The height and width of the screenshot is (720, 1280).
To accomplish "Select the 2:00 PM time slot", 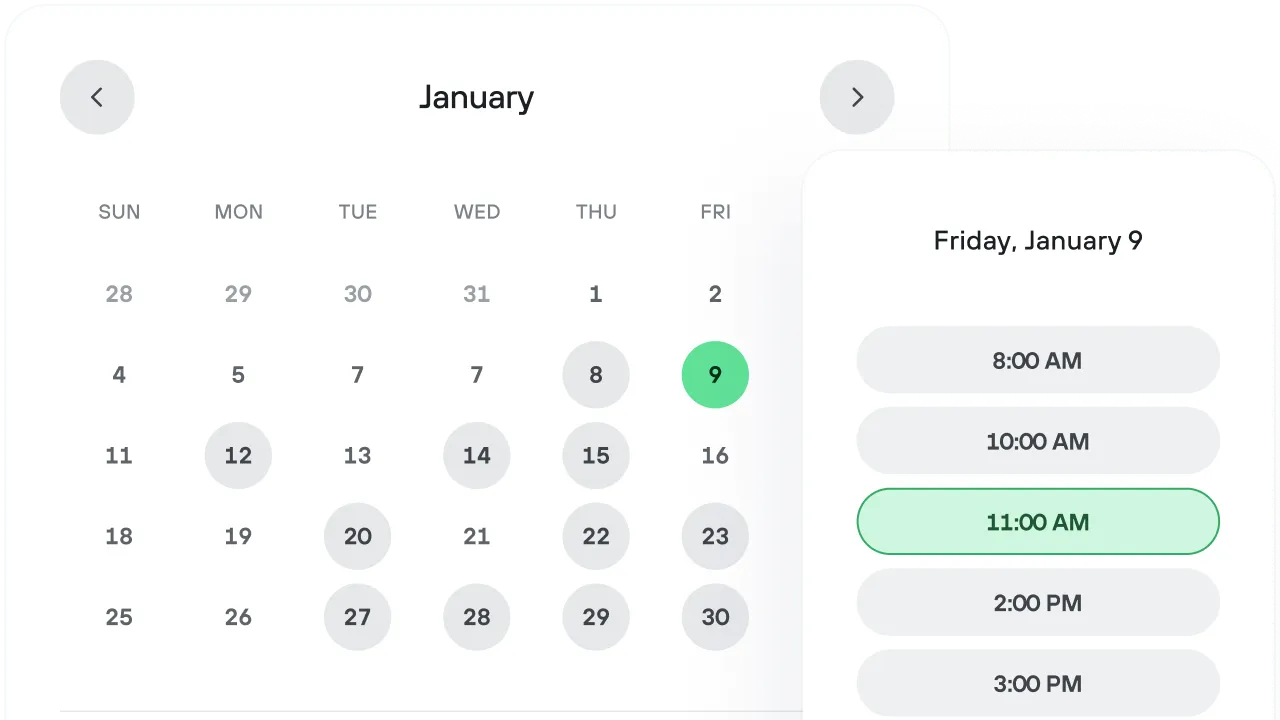I will pos(1038,603).
